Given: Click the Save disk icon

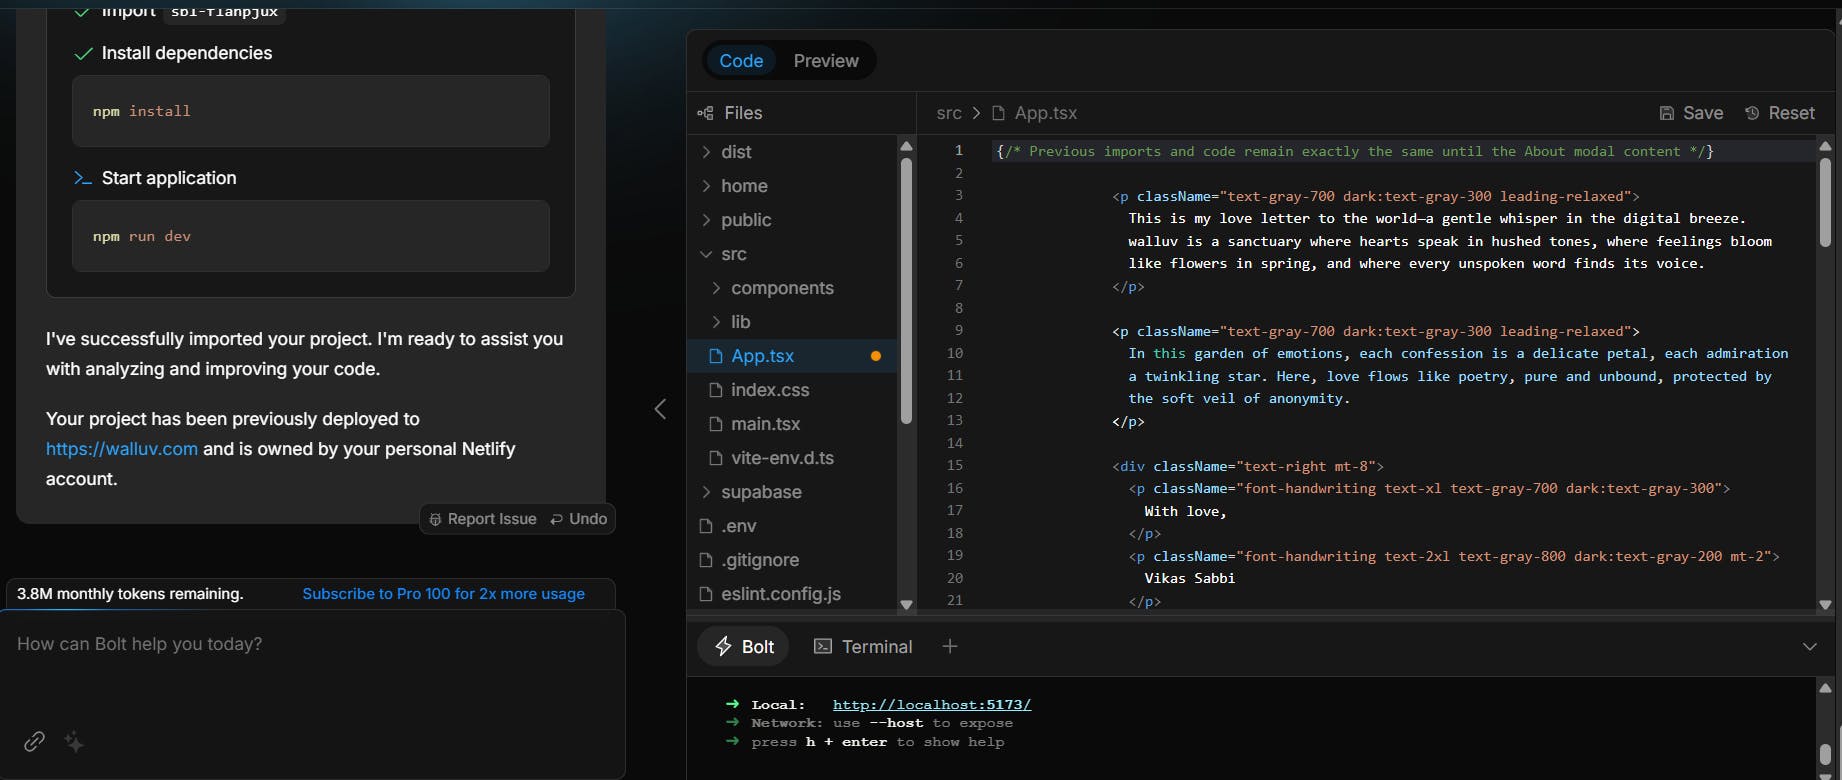Looking at the screenshot, I should (x=1667, y=113).
